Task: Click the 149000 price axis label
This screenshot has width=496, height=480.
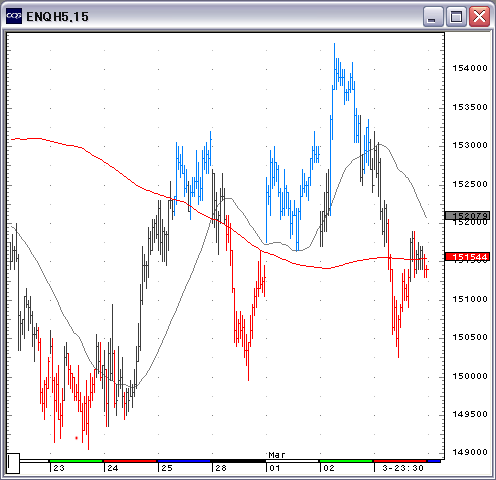Action: (470, 452)
